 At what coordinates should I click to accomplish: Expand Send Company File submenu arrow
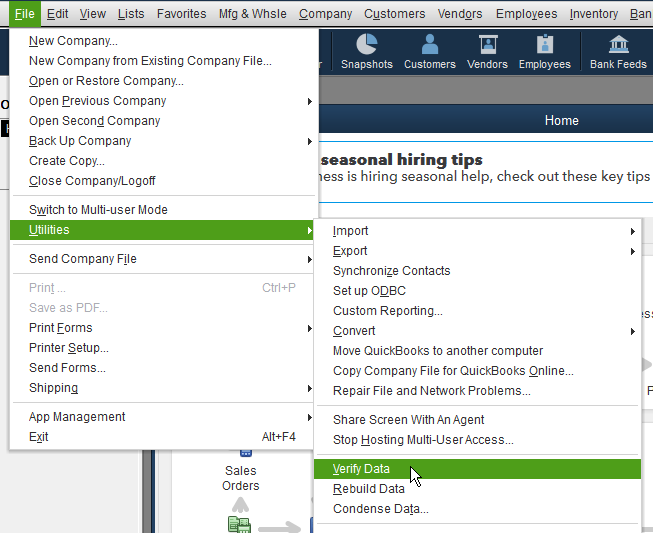pos(309,259)
